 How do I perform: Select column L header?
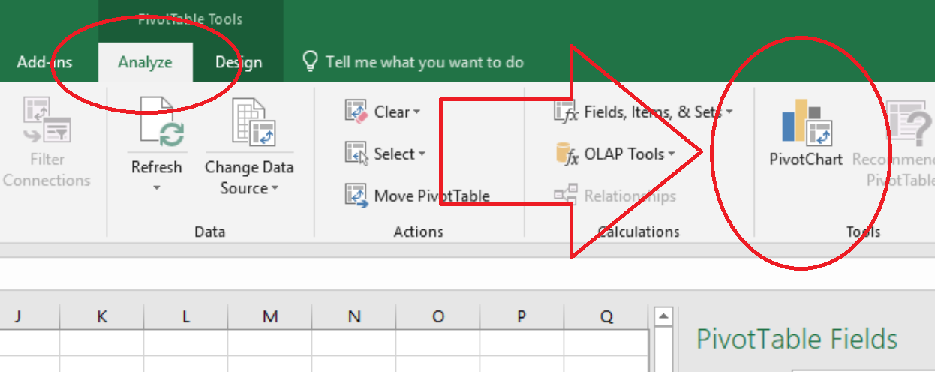pos(186,317)
